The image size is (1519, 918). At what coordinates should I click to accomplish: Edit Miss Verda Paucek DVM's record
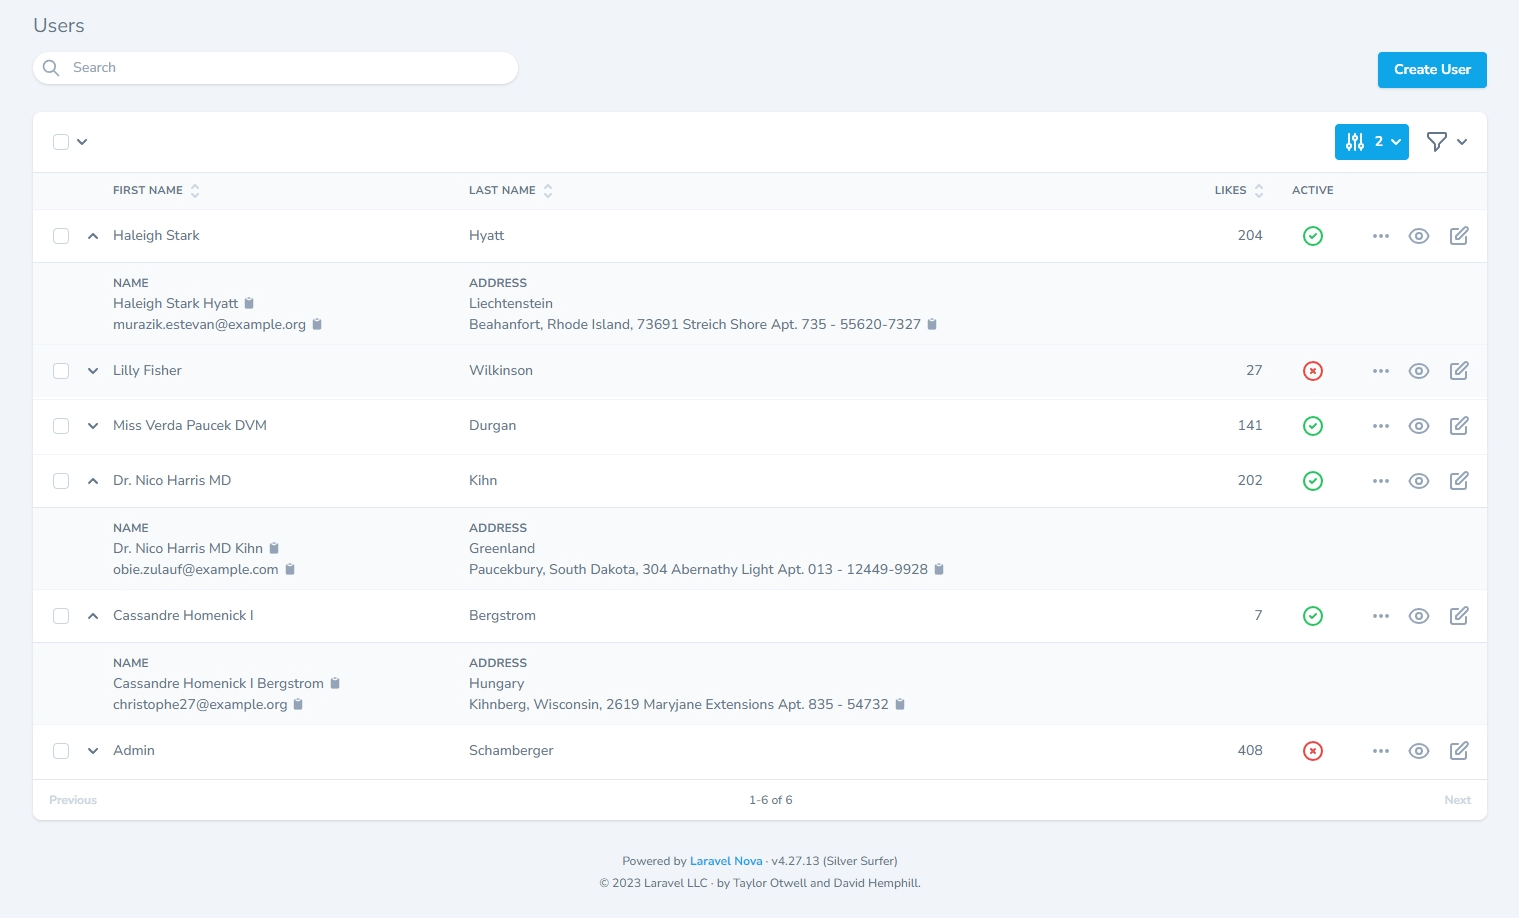1458,425
